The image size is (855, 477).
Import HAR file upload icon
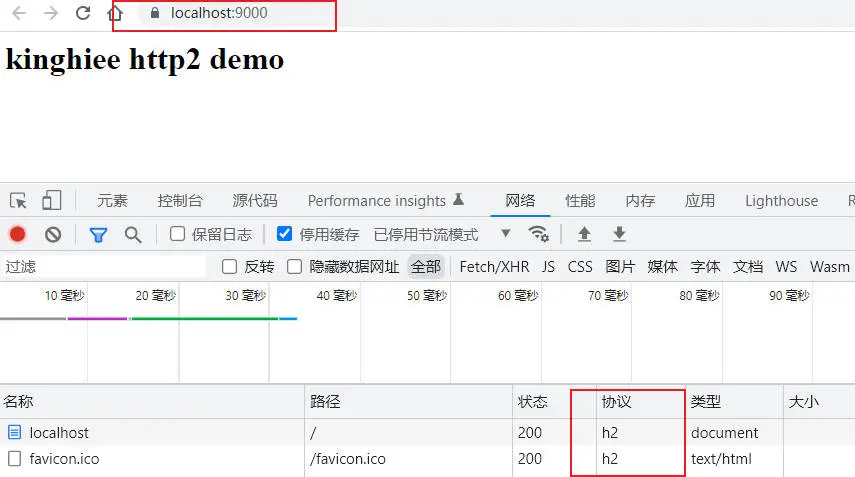click(x=584, y=234)
